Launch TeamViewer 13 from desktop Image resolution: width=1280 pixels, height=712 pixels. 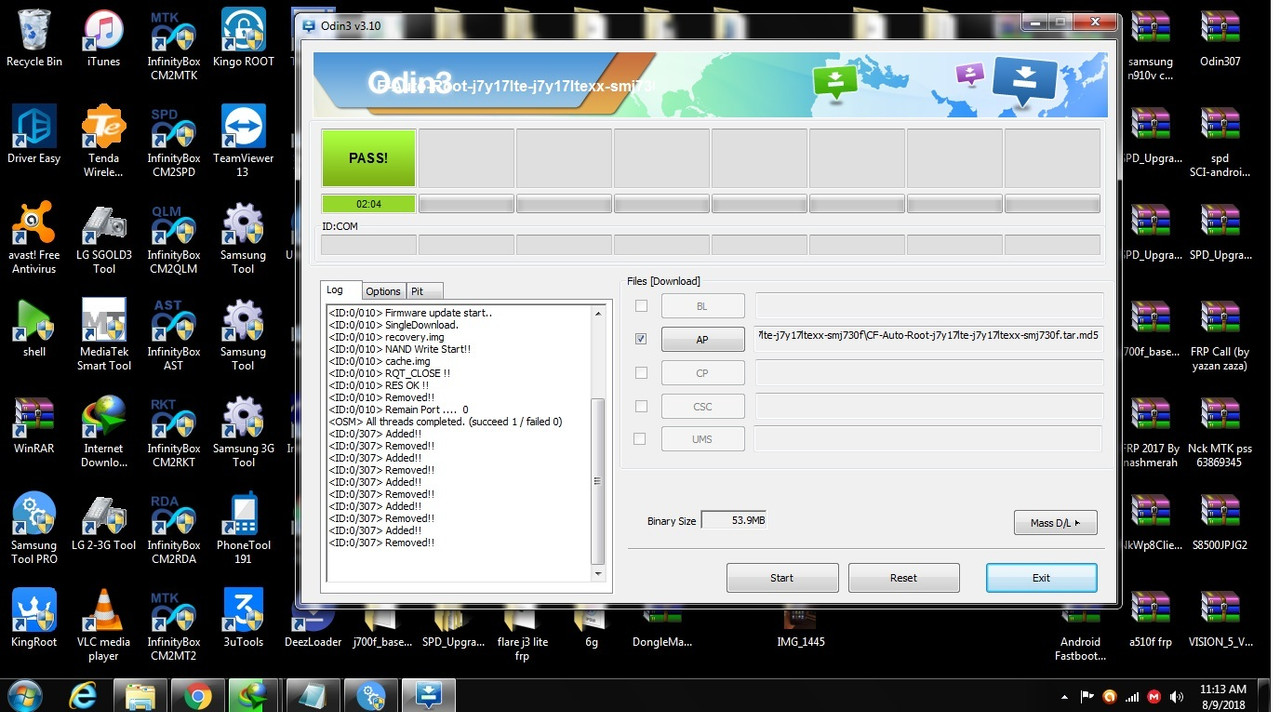(x=243, y=142)
